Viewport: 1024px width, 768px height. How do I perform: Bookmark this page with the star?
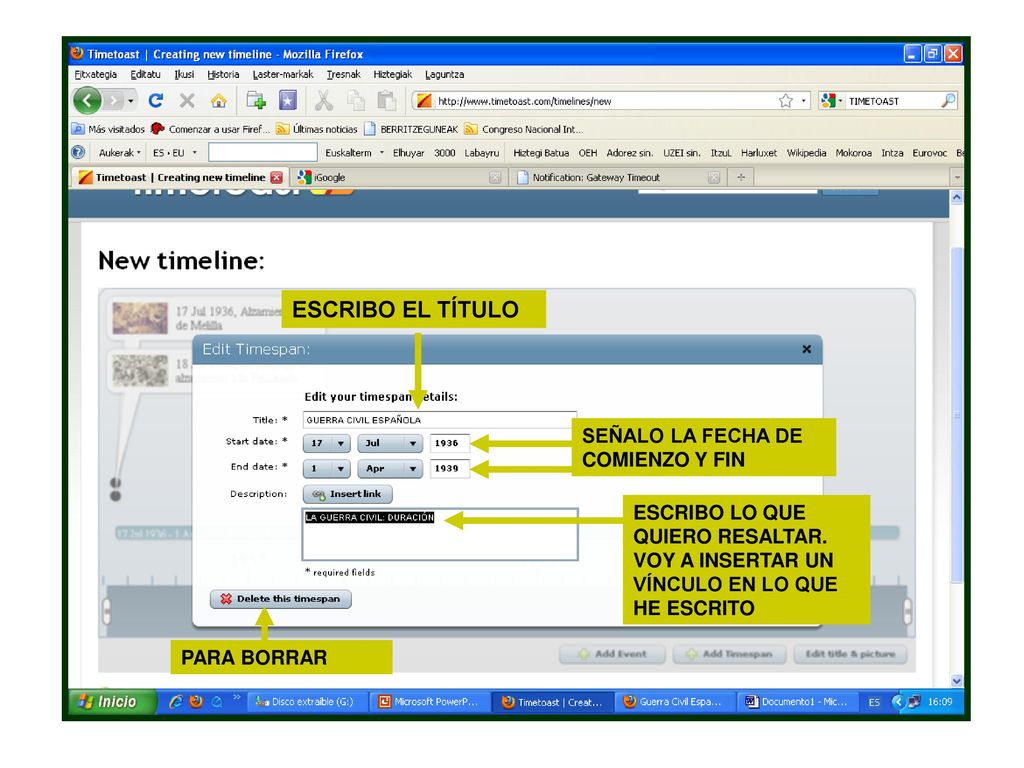click(x=786, y=101)
